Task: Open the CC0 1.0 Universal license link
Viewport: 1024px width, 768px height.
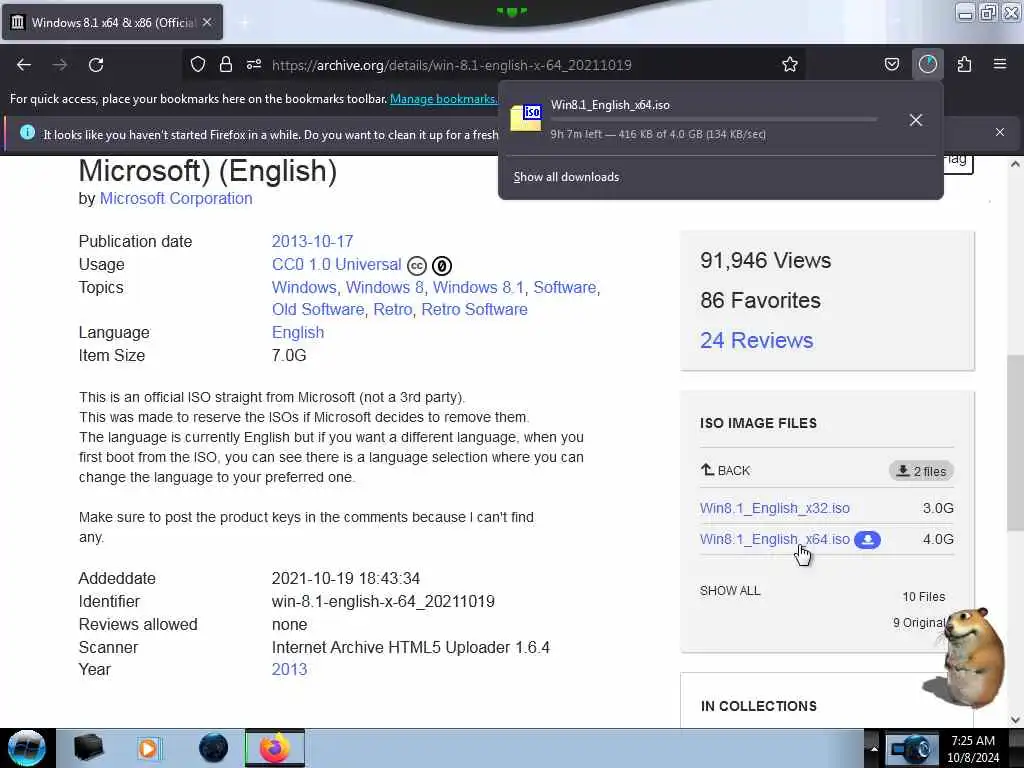Action: (x=336, y=264)
